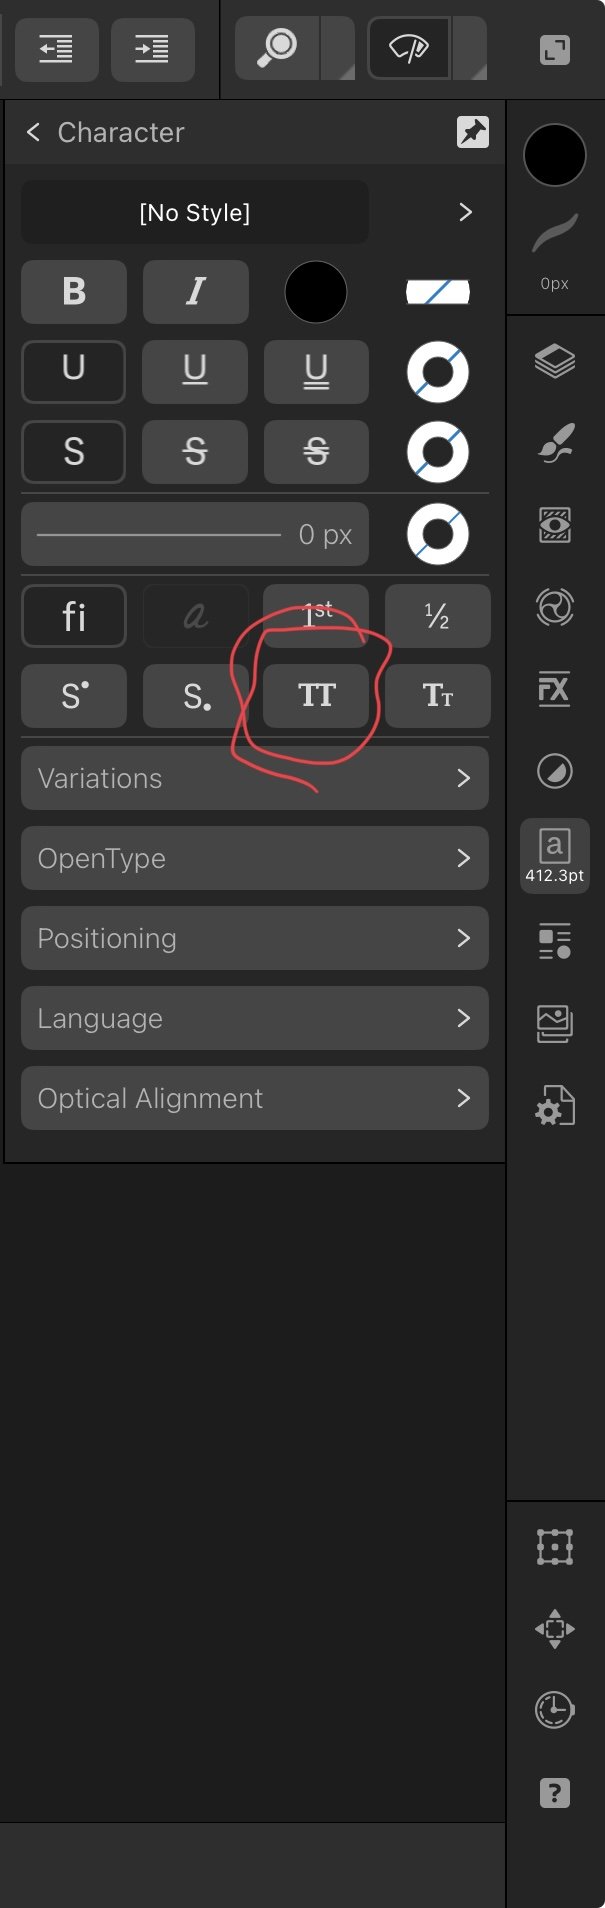605x1908 pixels.
Task: Toggle Italic text formatting
Action: [196, 292]
